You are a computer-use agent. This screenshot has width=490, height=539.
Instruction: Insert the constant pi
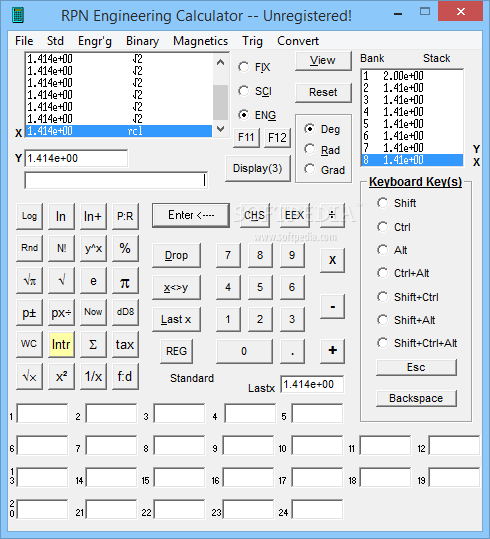point(125,280)
